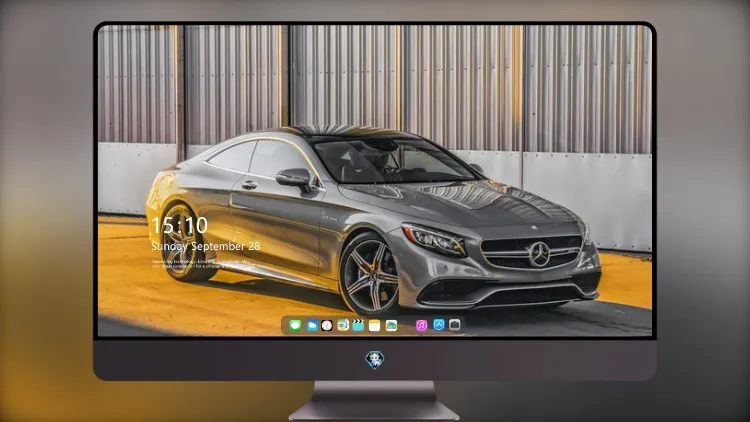Click the 15:10 clock widget

[179, 225]
